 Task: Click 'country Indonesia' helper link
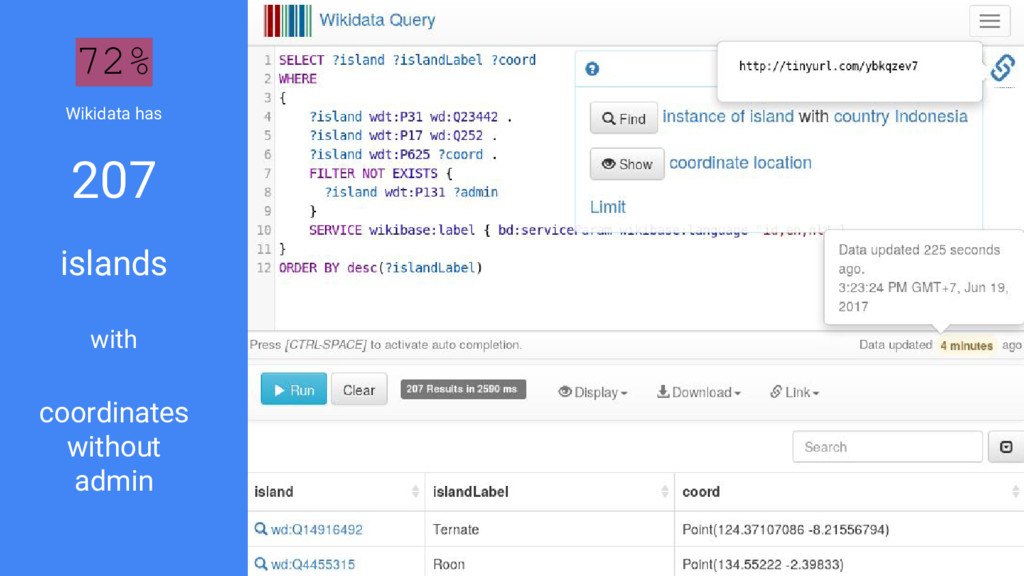click(900, 116)
